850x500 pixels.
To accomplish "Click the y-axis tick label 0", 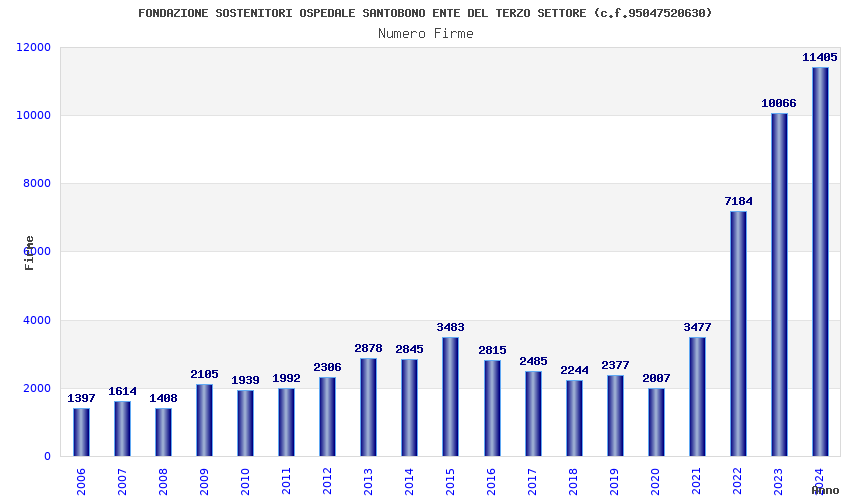I will 48,457.
